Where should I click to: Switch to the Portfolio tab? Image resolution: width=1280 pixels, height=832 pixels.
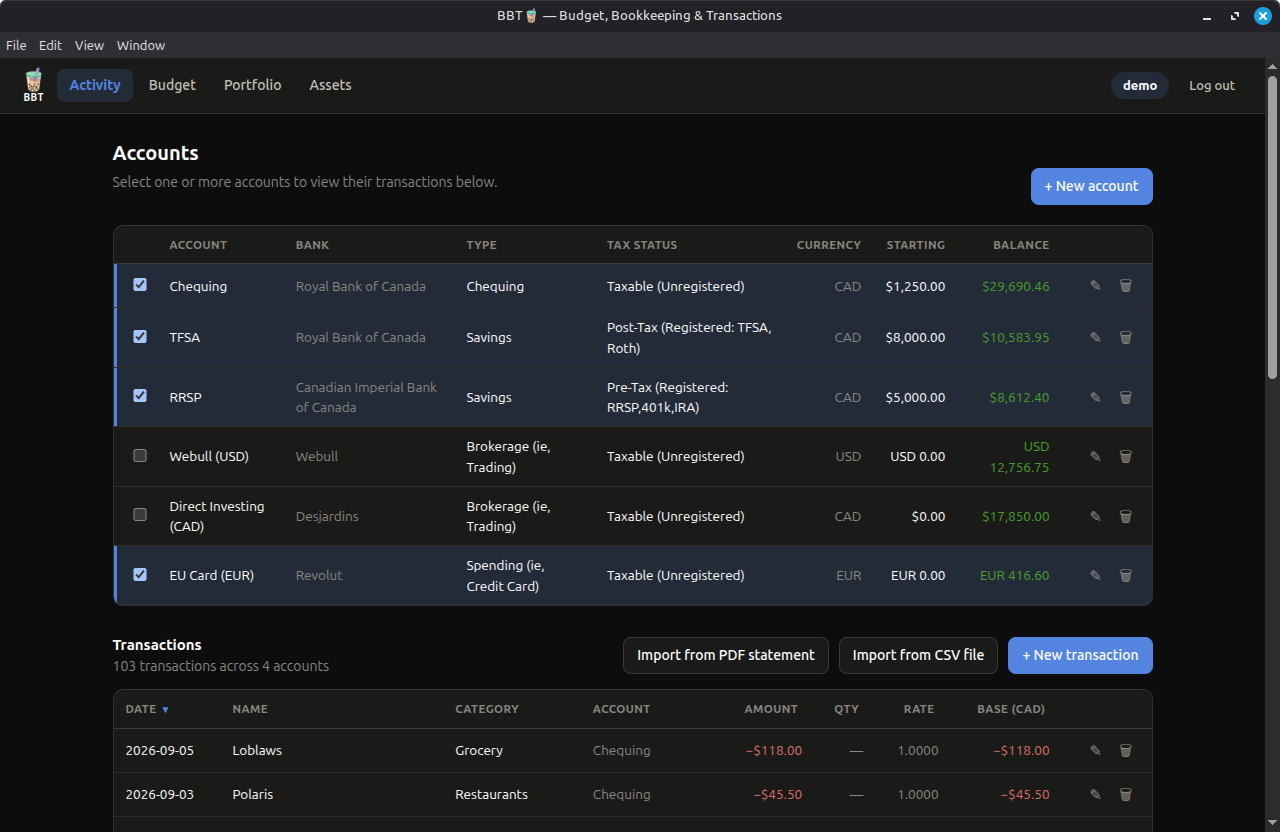tap(252, 85)
